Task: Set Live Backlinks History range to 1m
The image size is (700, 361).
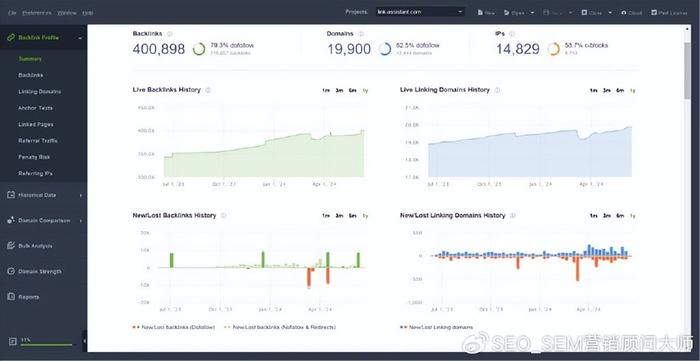Action: click(326, 91)
